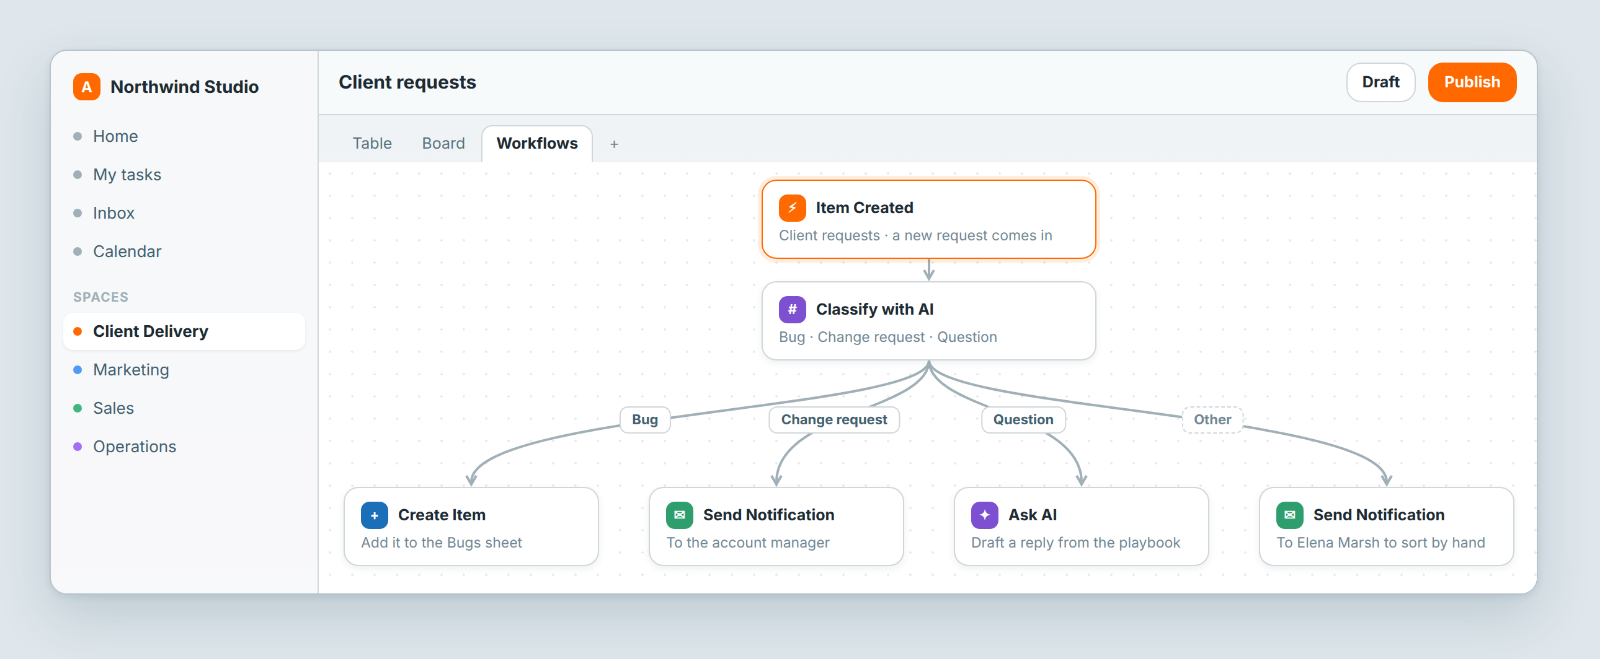Switch to the Table tab
1600x659 pixels.
pos(372,144)
